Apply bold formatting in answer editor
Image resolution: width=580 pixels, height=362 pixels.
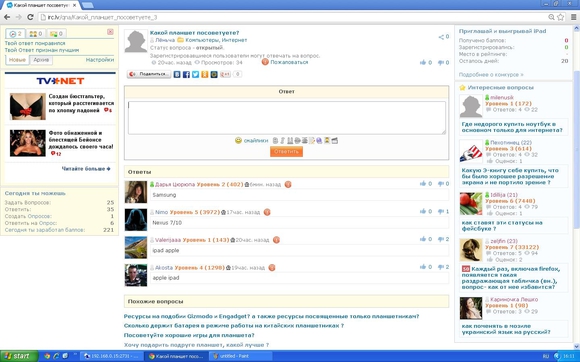coord(275,141)
